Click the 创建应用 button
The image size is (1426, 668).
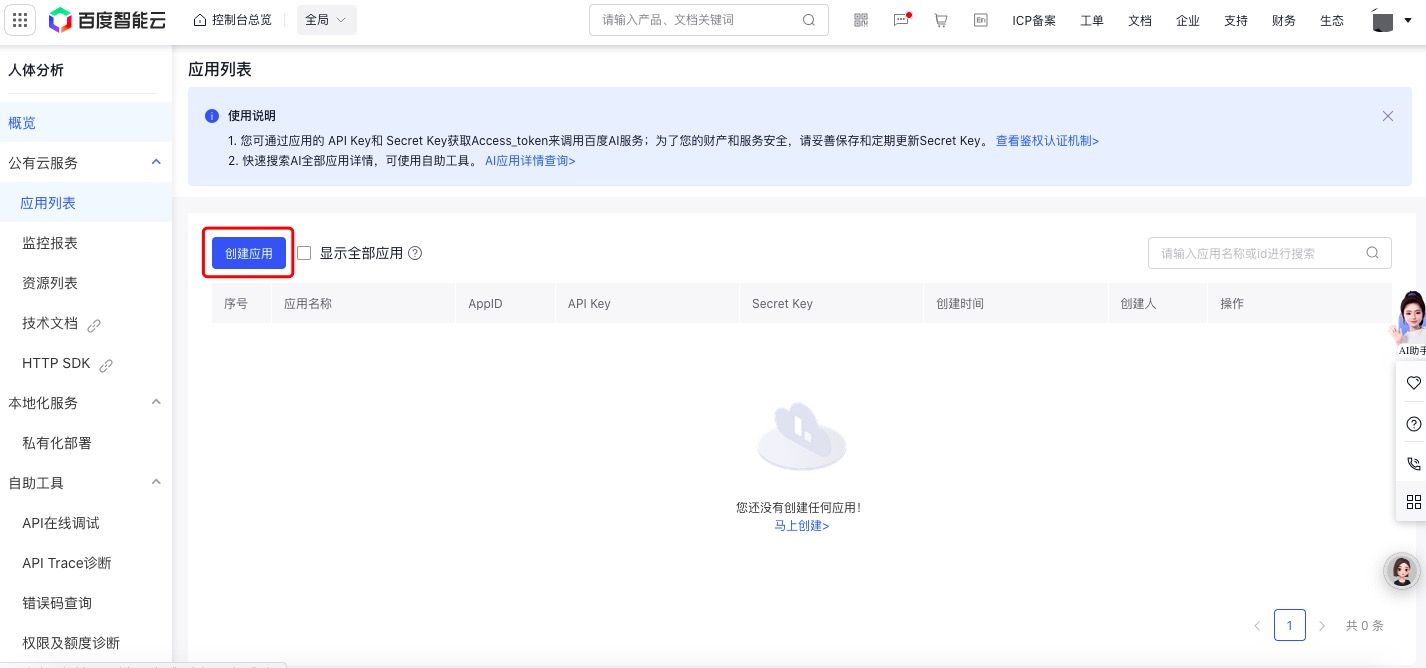247,253
